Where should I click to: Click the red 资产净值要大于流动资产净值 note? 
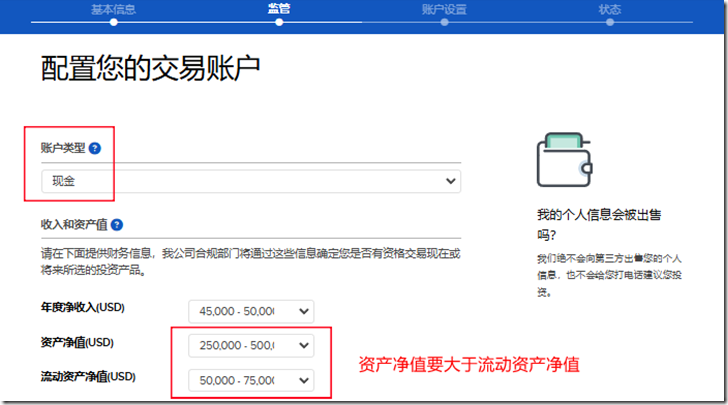(x=469, y=365)
